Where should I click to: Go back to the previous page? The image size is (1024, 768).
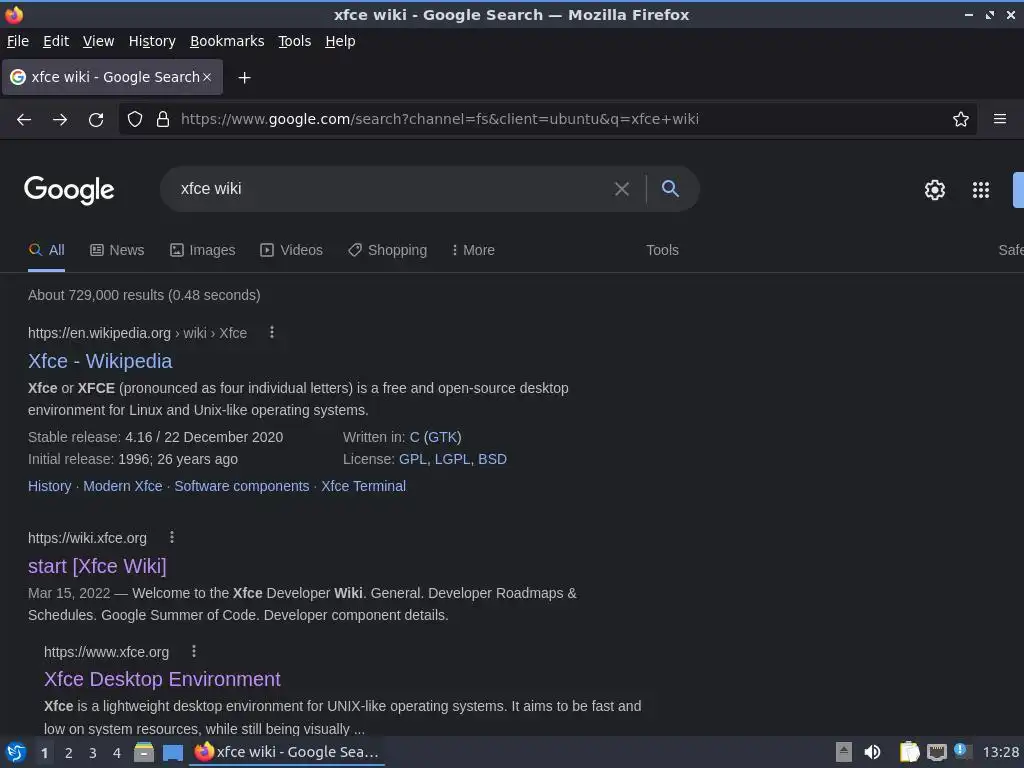(24, 119)
